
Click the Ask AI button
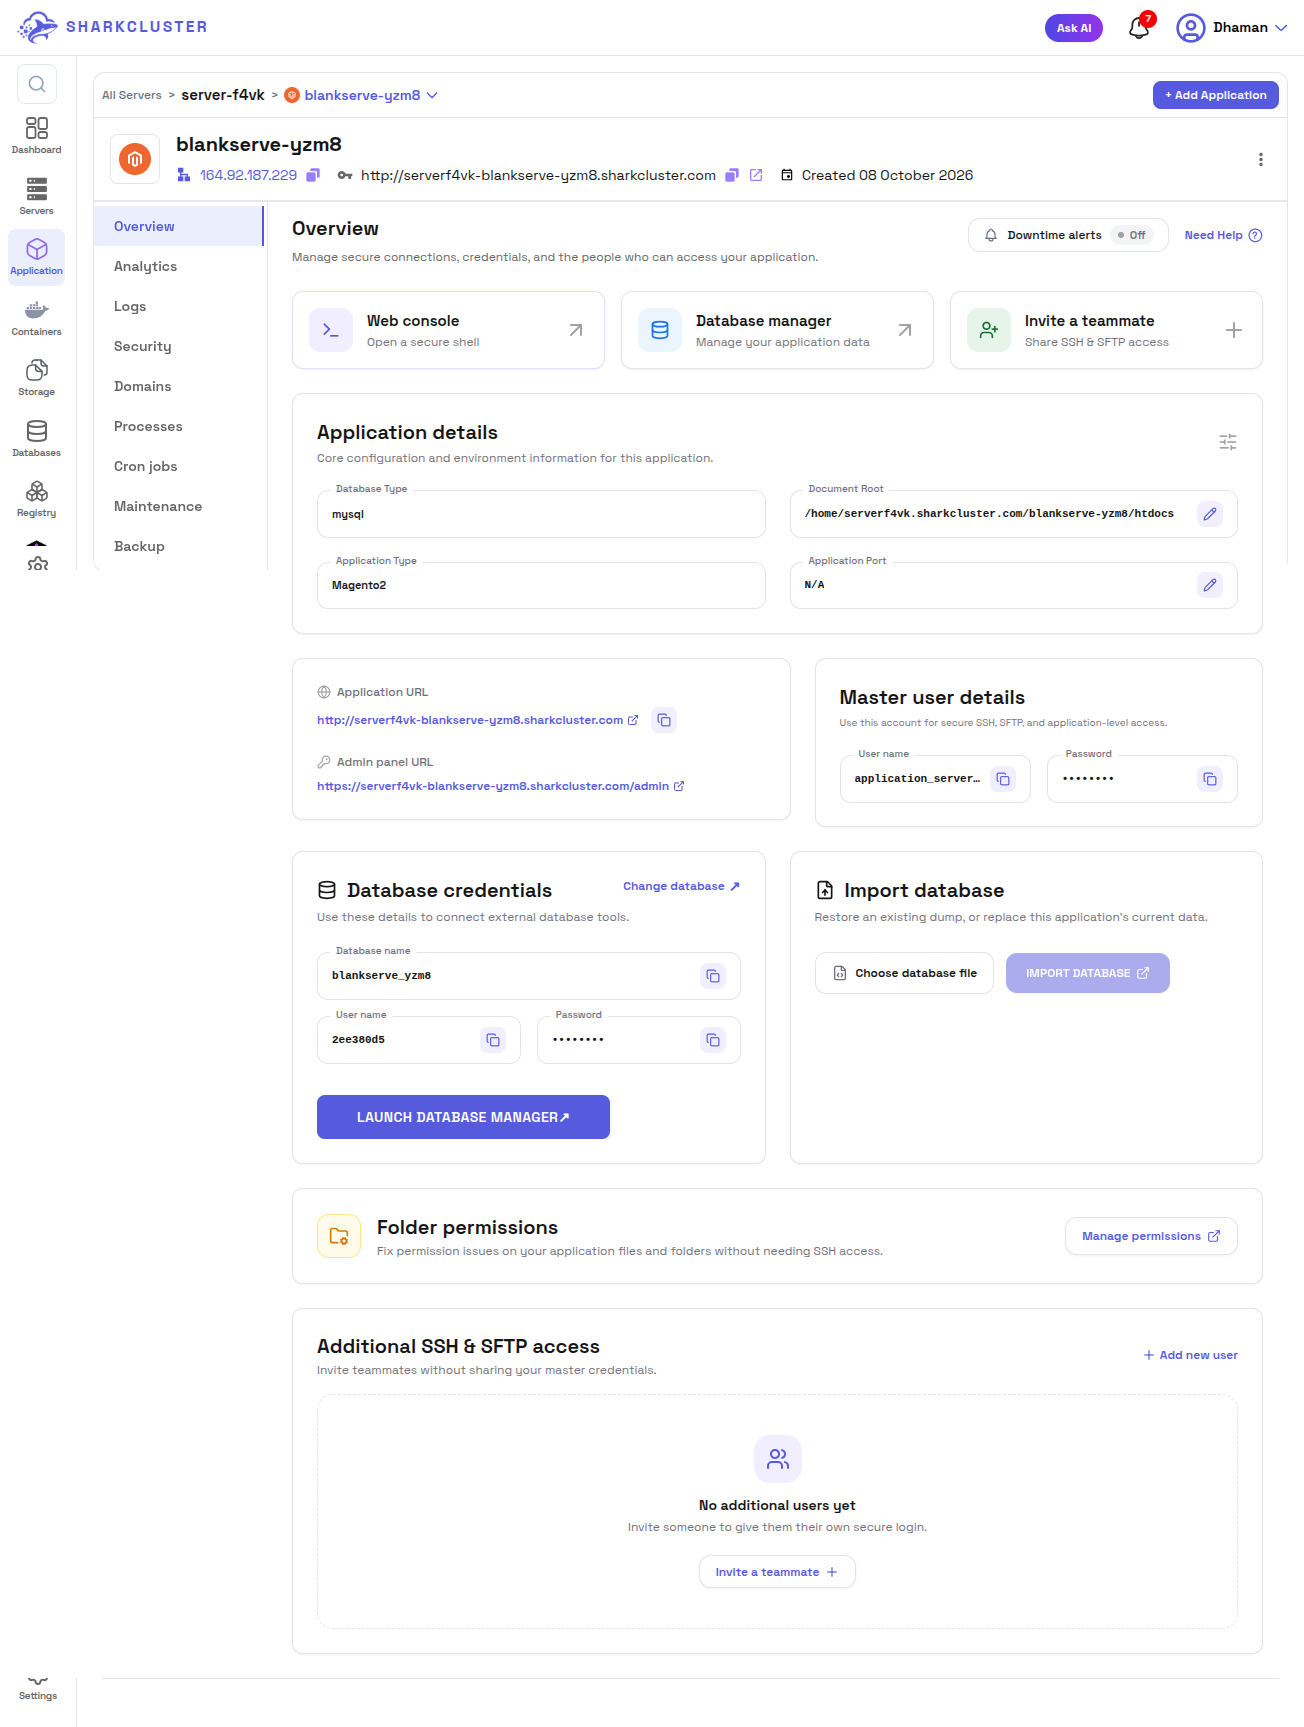click(x=1073, y=28)
